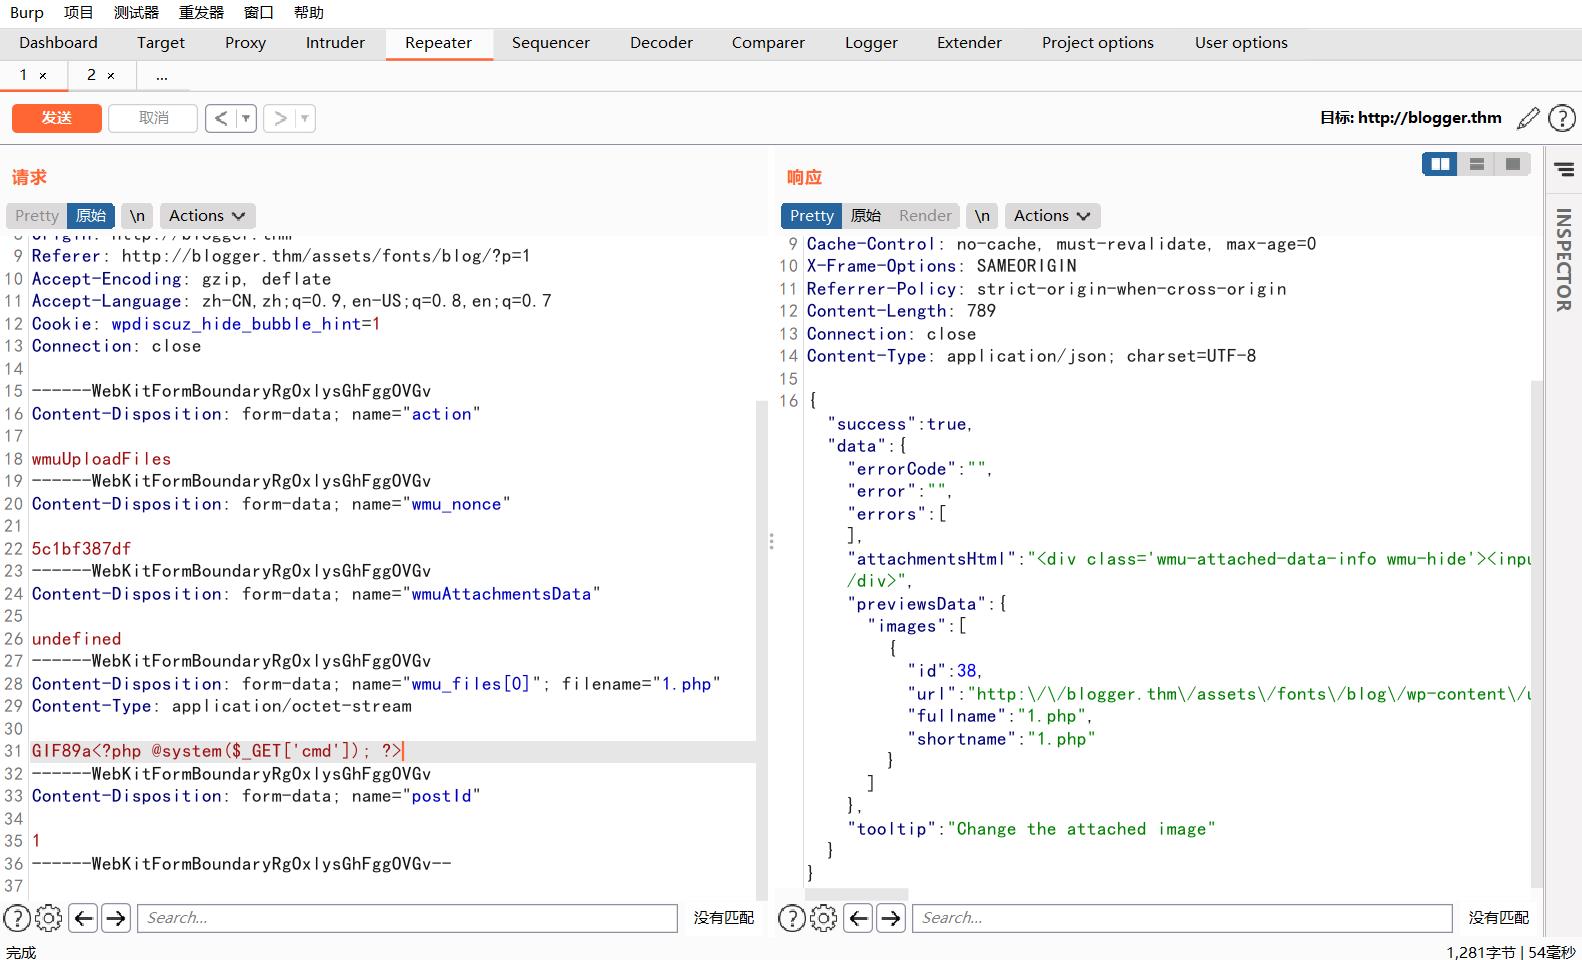Screen dimensions: 1582x960
Task: Click wmuUploadFiles action value
Action: click(101, 459)
